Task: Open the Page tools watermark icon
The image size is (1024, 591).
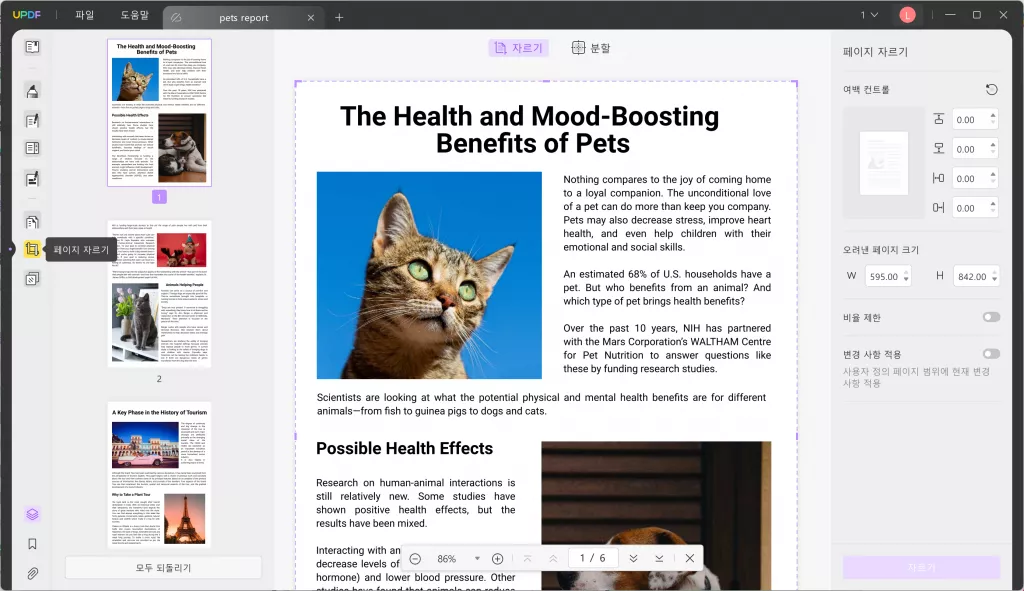Action: click(32, 279)
